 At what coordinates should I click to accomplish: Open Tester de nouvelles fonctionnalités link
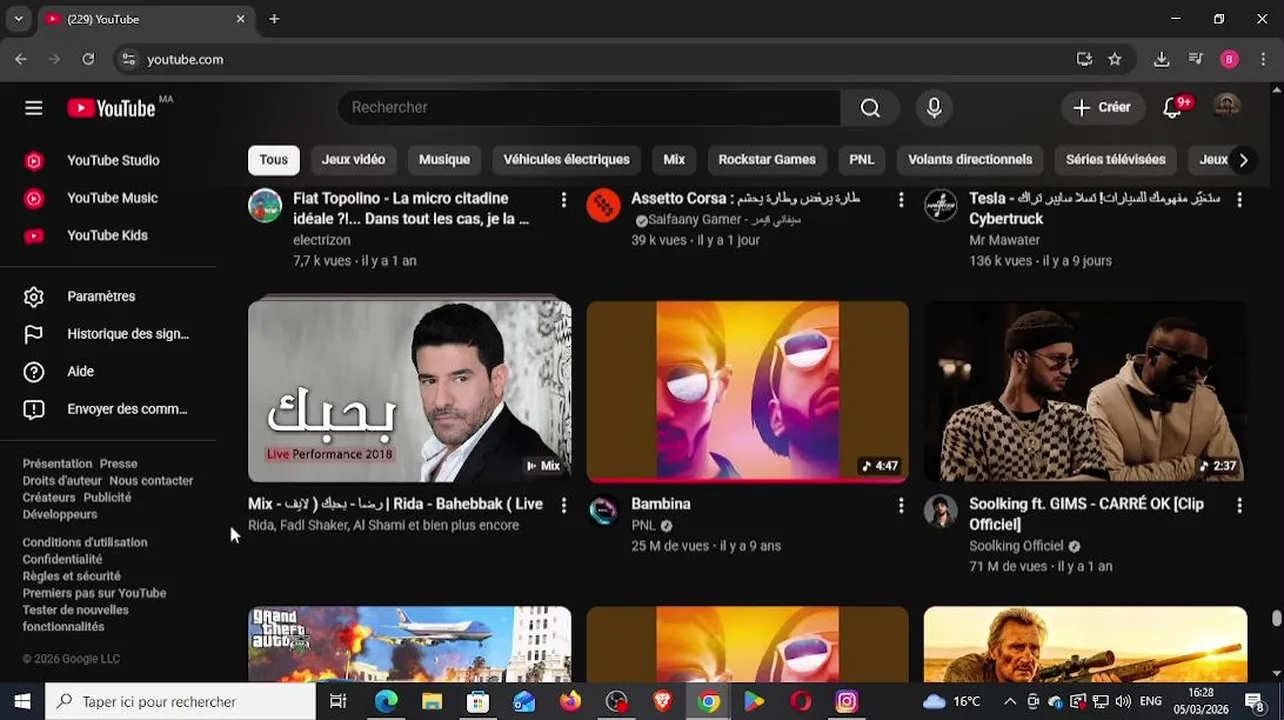point(75,618)
